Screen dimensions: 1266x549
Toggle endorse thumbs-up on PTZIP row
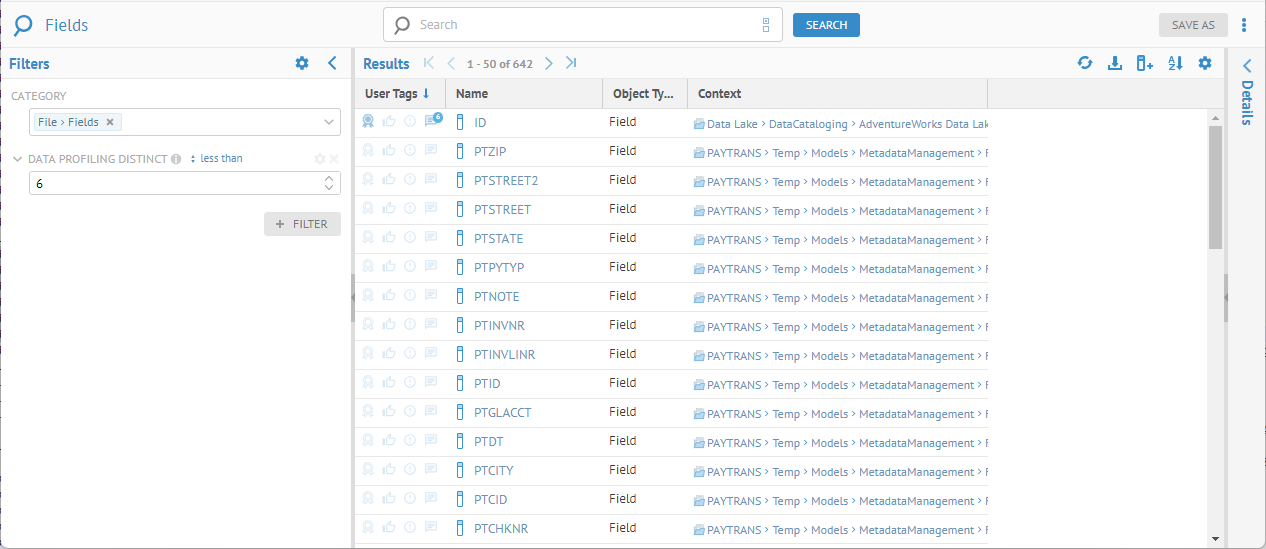[x=389, y=151]
